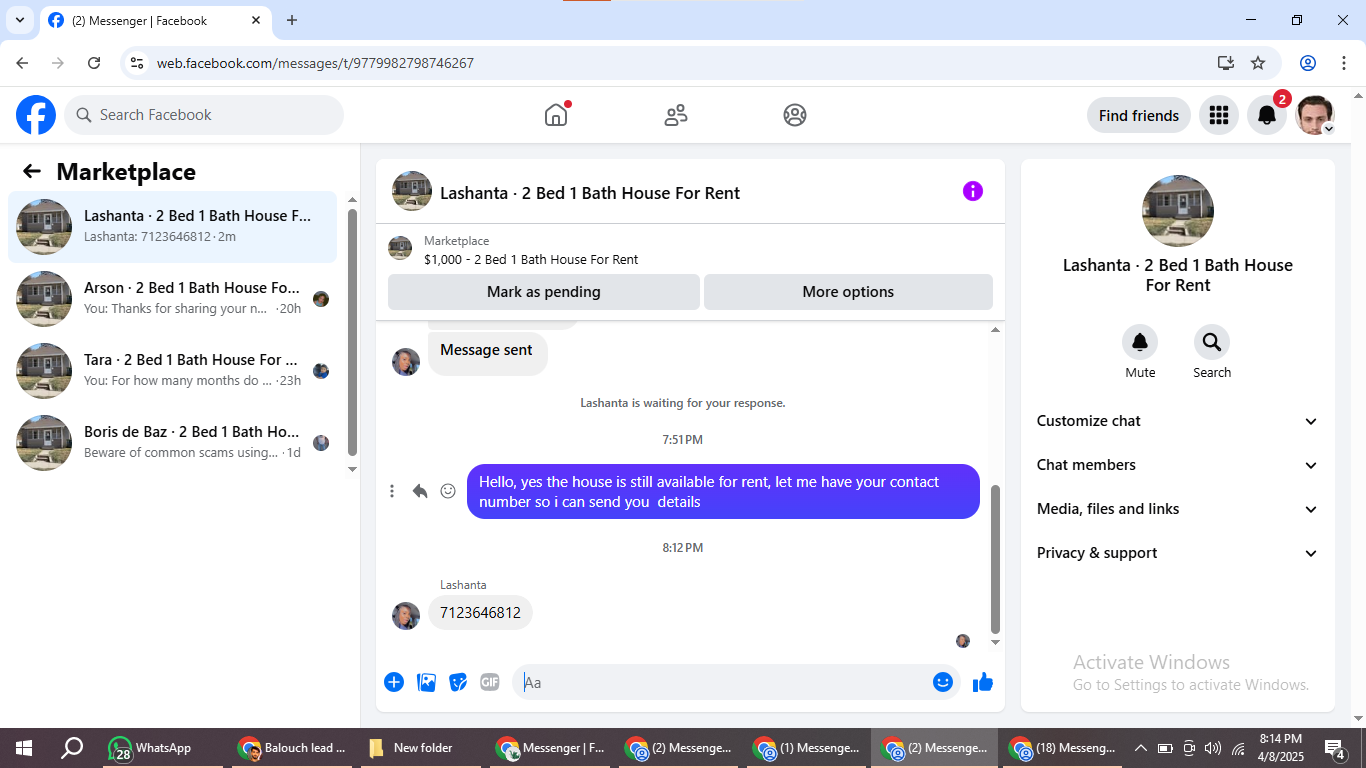Open the $1,000 Marketplace listing link

pos(531,259)
